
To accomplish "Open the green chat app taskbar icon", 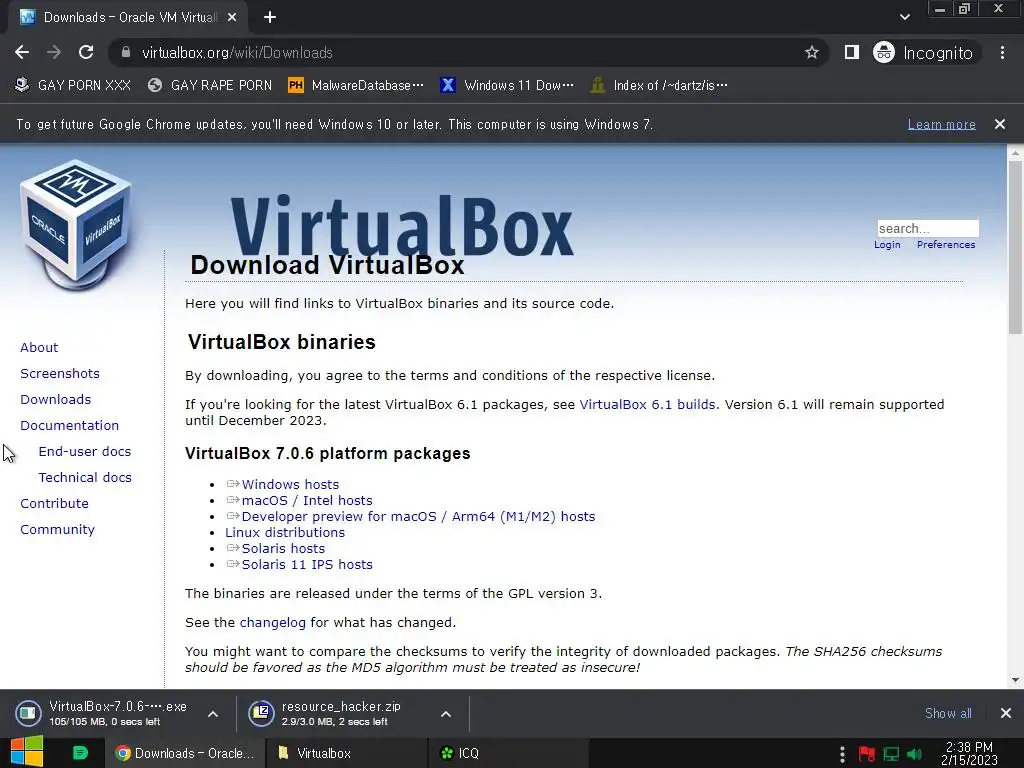I will point(80,753).
